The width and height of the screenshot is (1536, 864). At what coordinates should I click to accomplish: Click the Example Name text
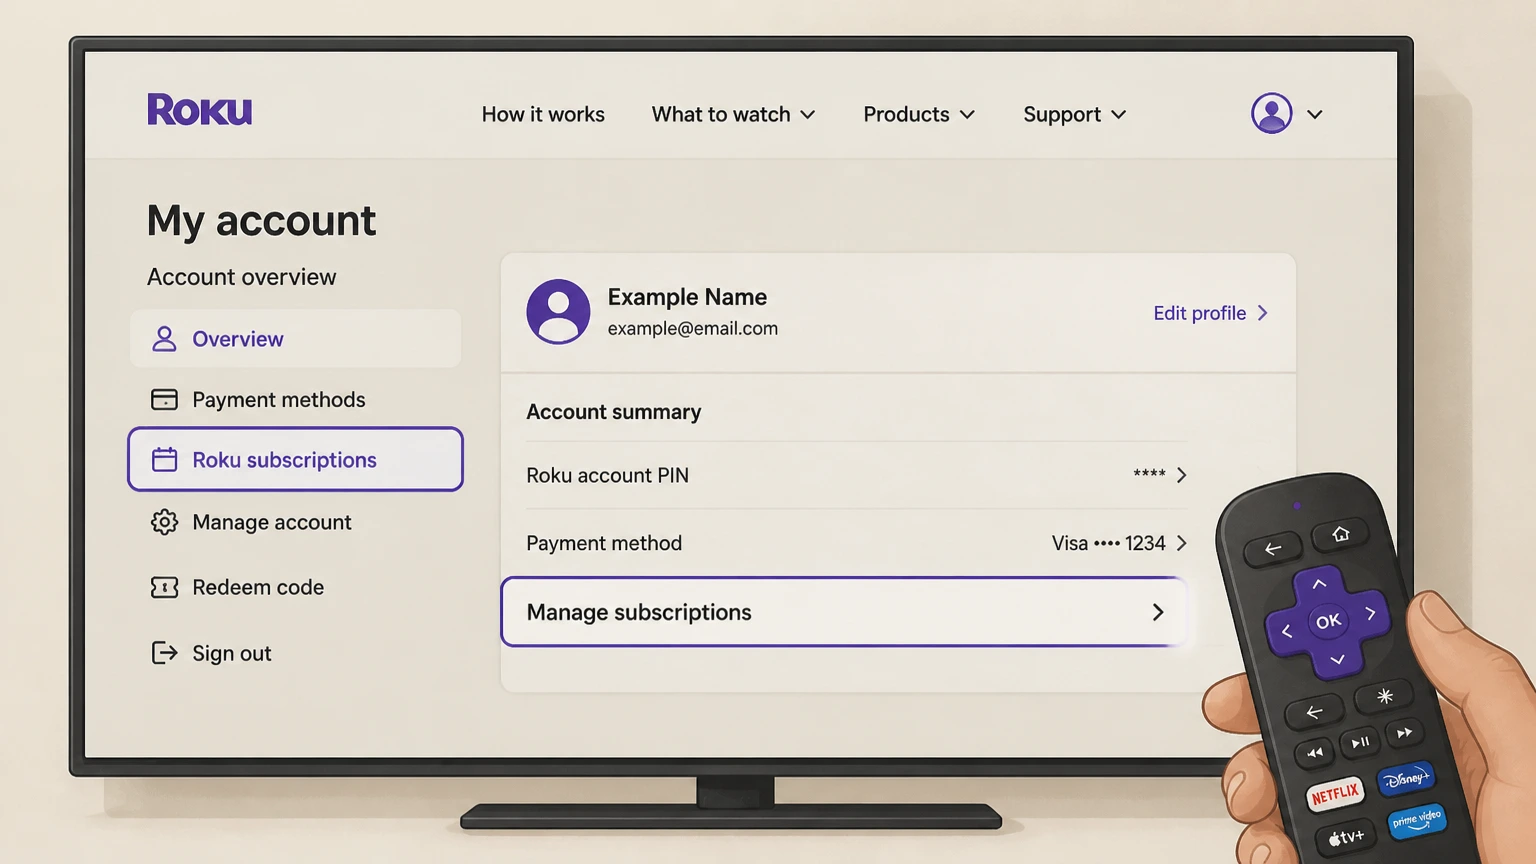pyautogui.click(x=687, y=297)
